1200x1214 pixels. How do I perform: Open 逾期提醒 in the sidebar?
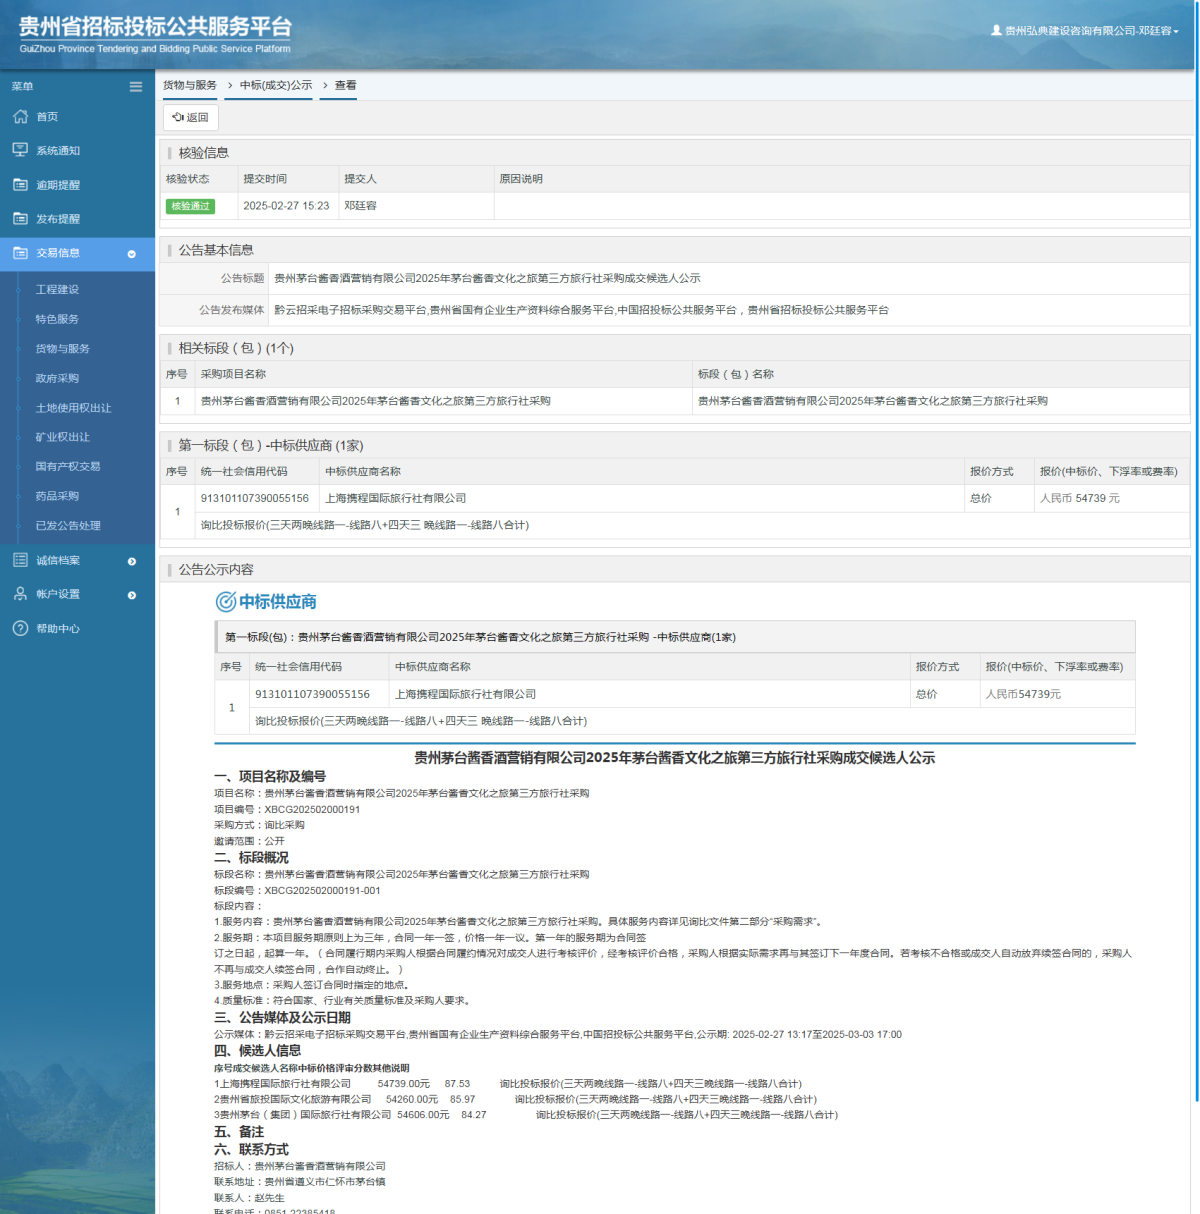pos(58,185)
